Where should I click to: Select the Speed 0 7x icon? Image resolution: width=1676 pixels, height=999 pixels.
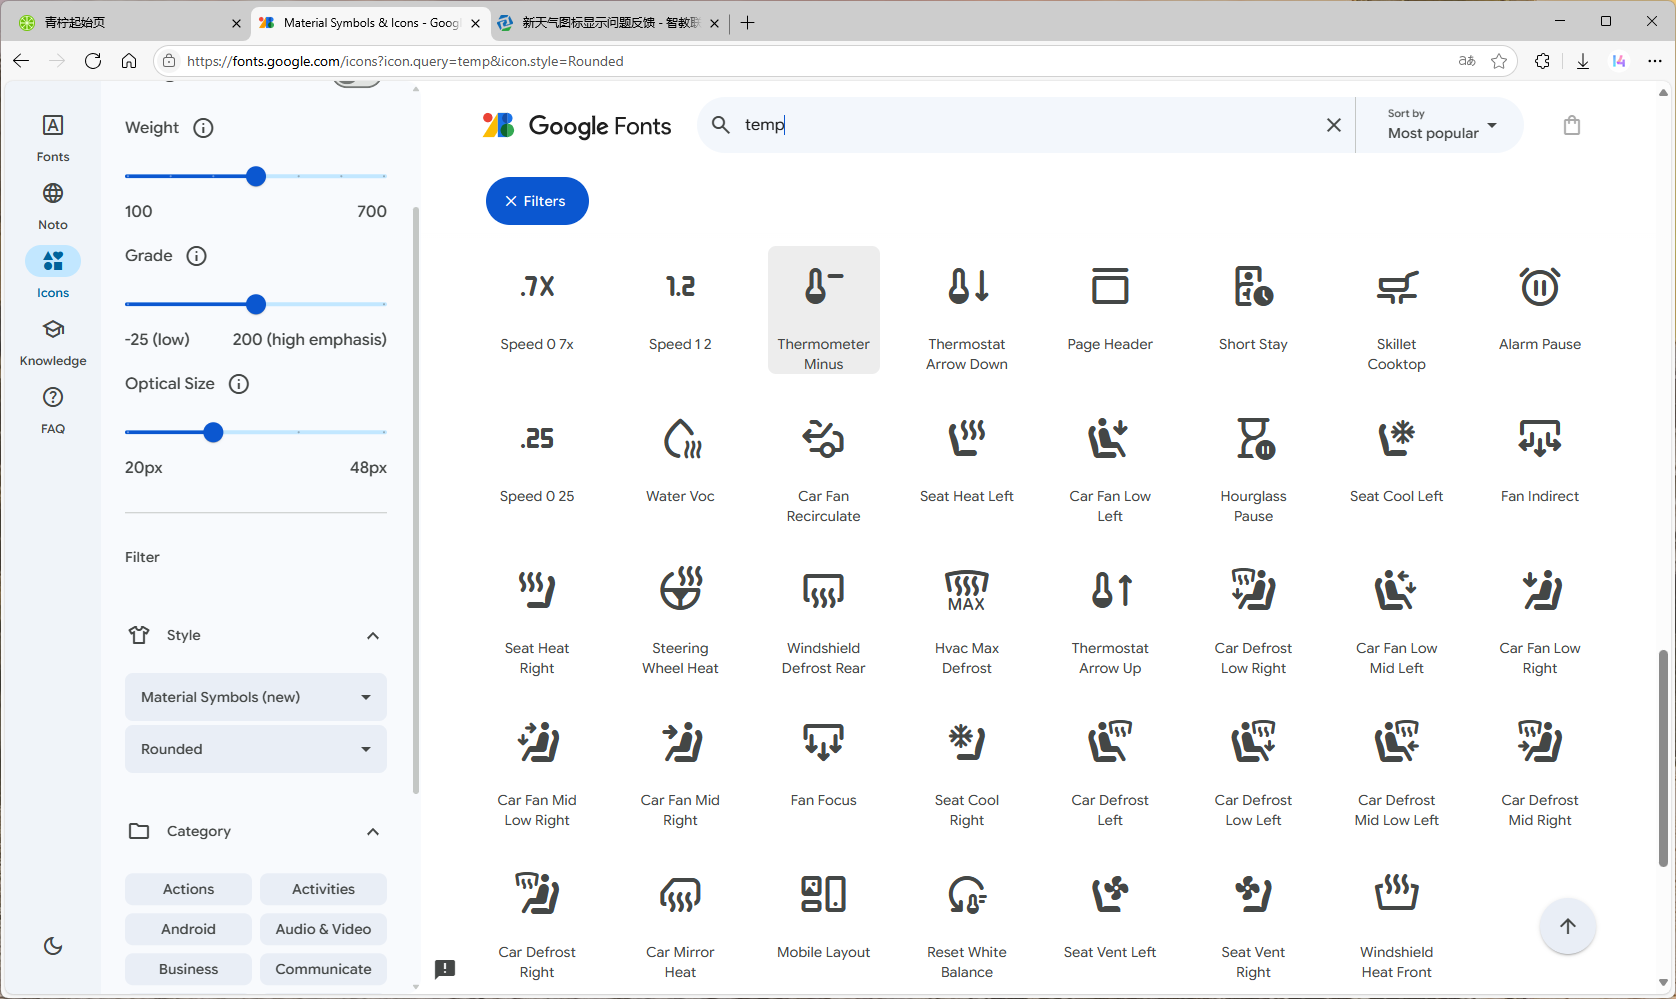tap(537, 310)
